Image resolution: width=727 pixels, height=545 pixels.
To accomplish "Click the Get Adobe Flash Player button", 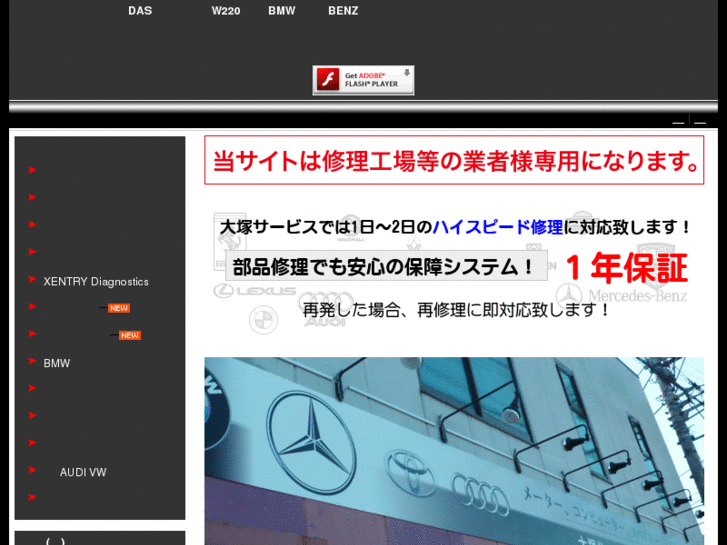I will (x=364, y=80).
